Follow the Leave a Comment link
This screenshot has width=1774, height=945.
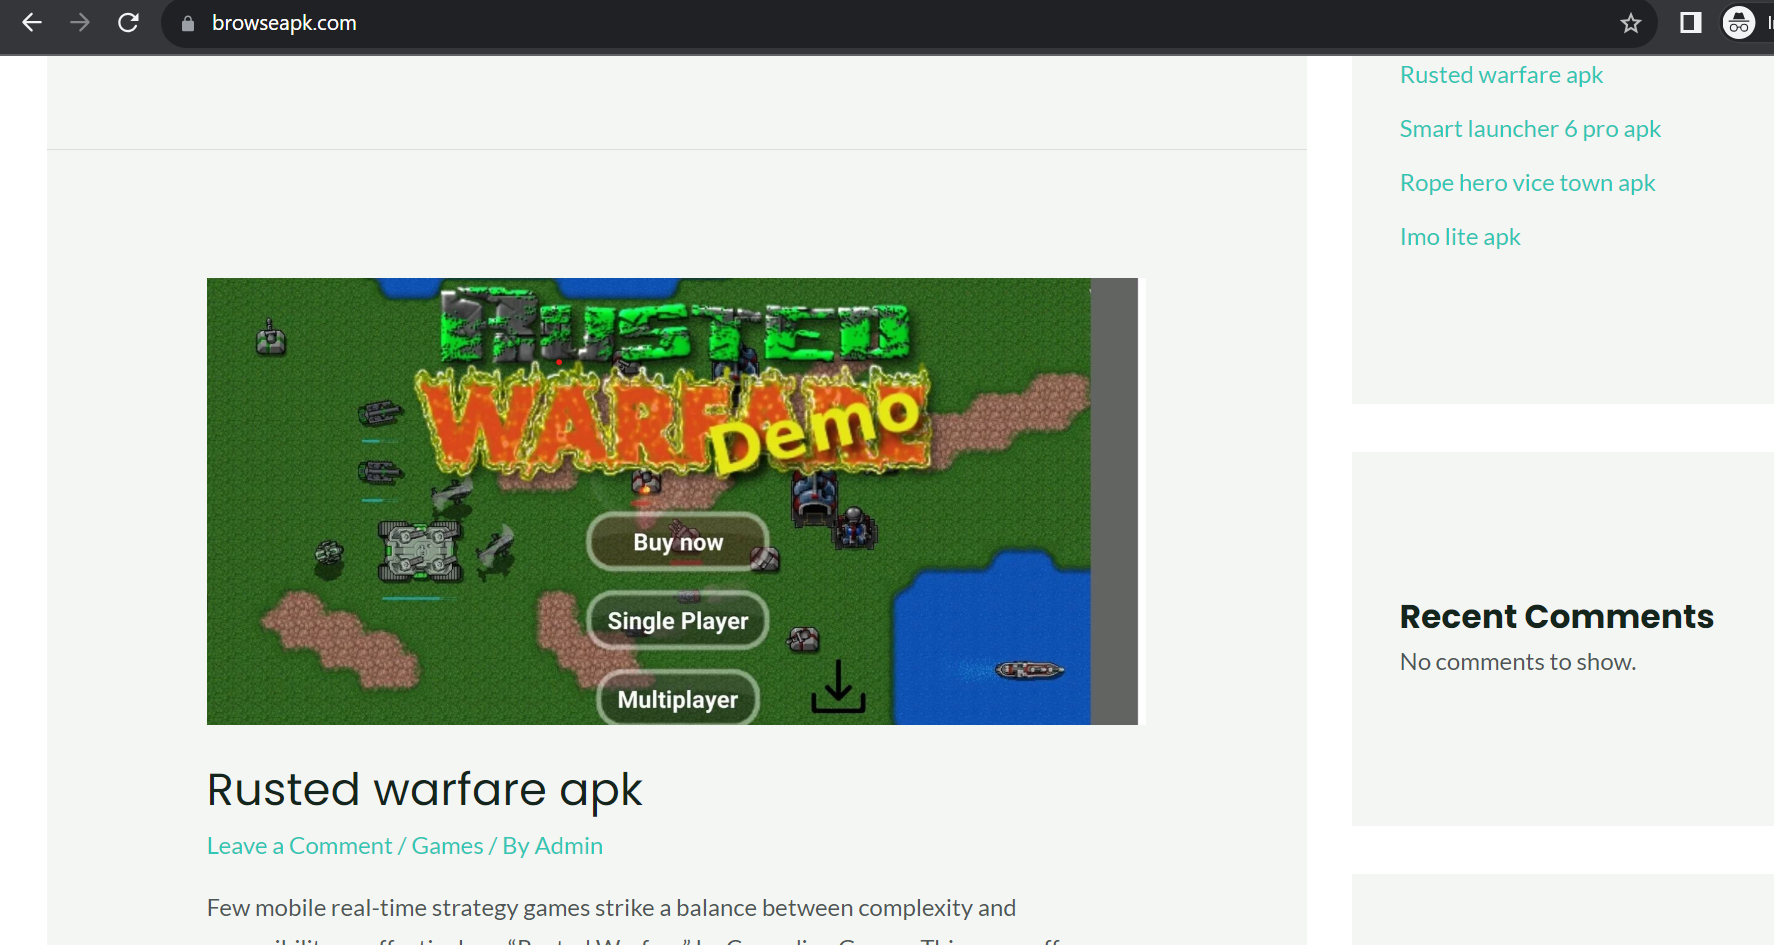click(299, 846)
